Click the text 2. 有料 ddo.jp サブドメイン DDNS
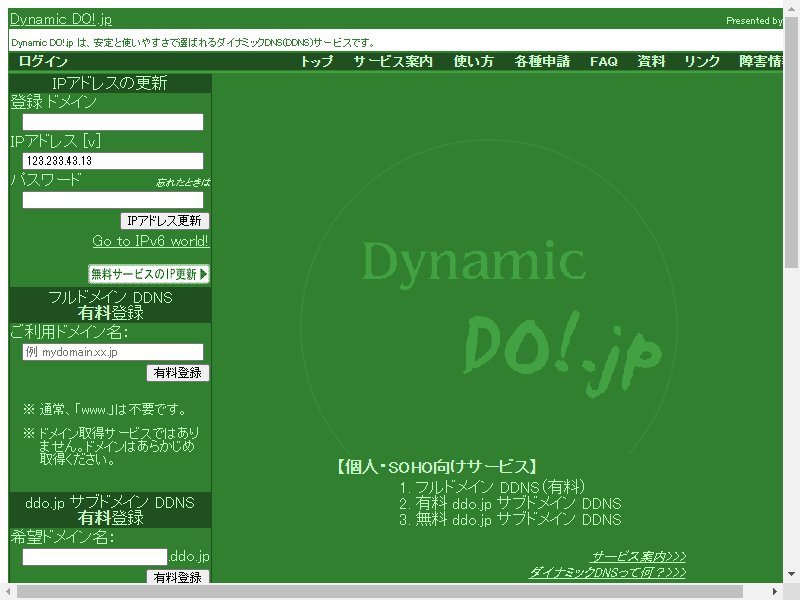The height and width of the screenshot is (600, 800). coord(510,503)
